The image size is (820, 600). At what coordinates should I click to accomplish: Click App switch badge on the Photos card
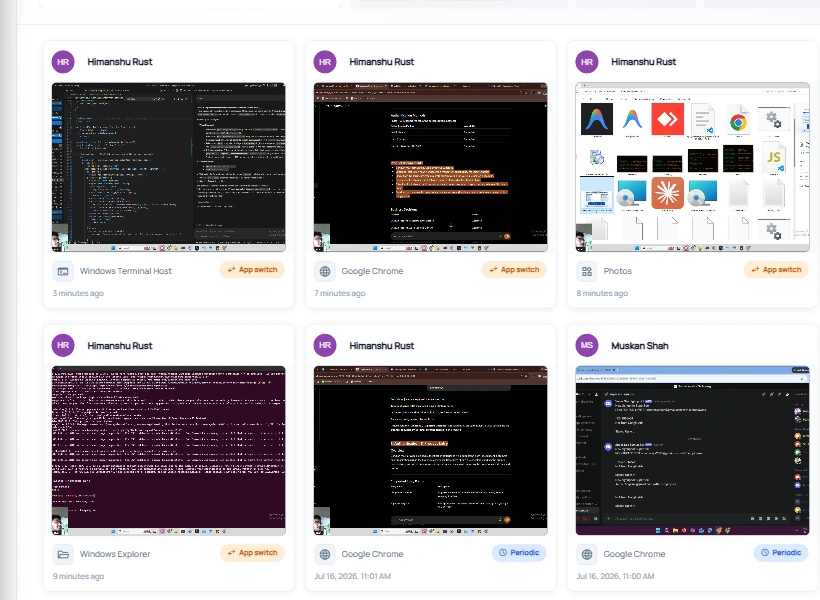tap(776, 270)
